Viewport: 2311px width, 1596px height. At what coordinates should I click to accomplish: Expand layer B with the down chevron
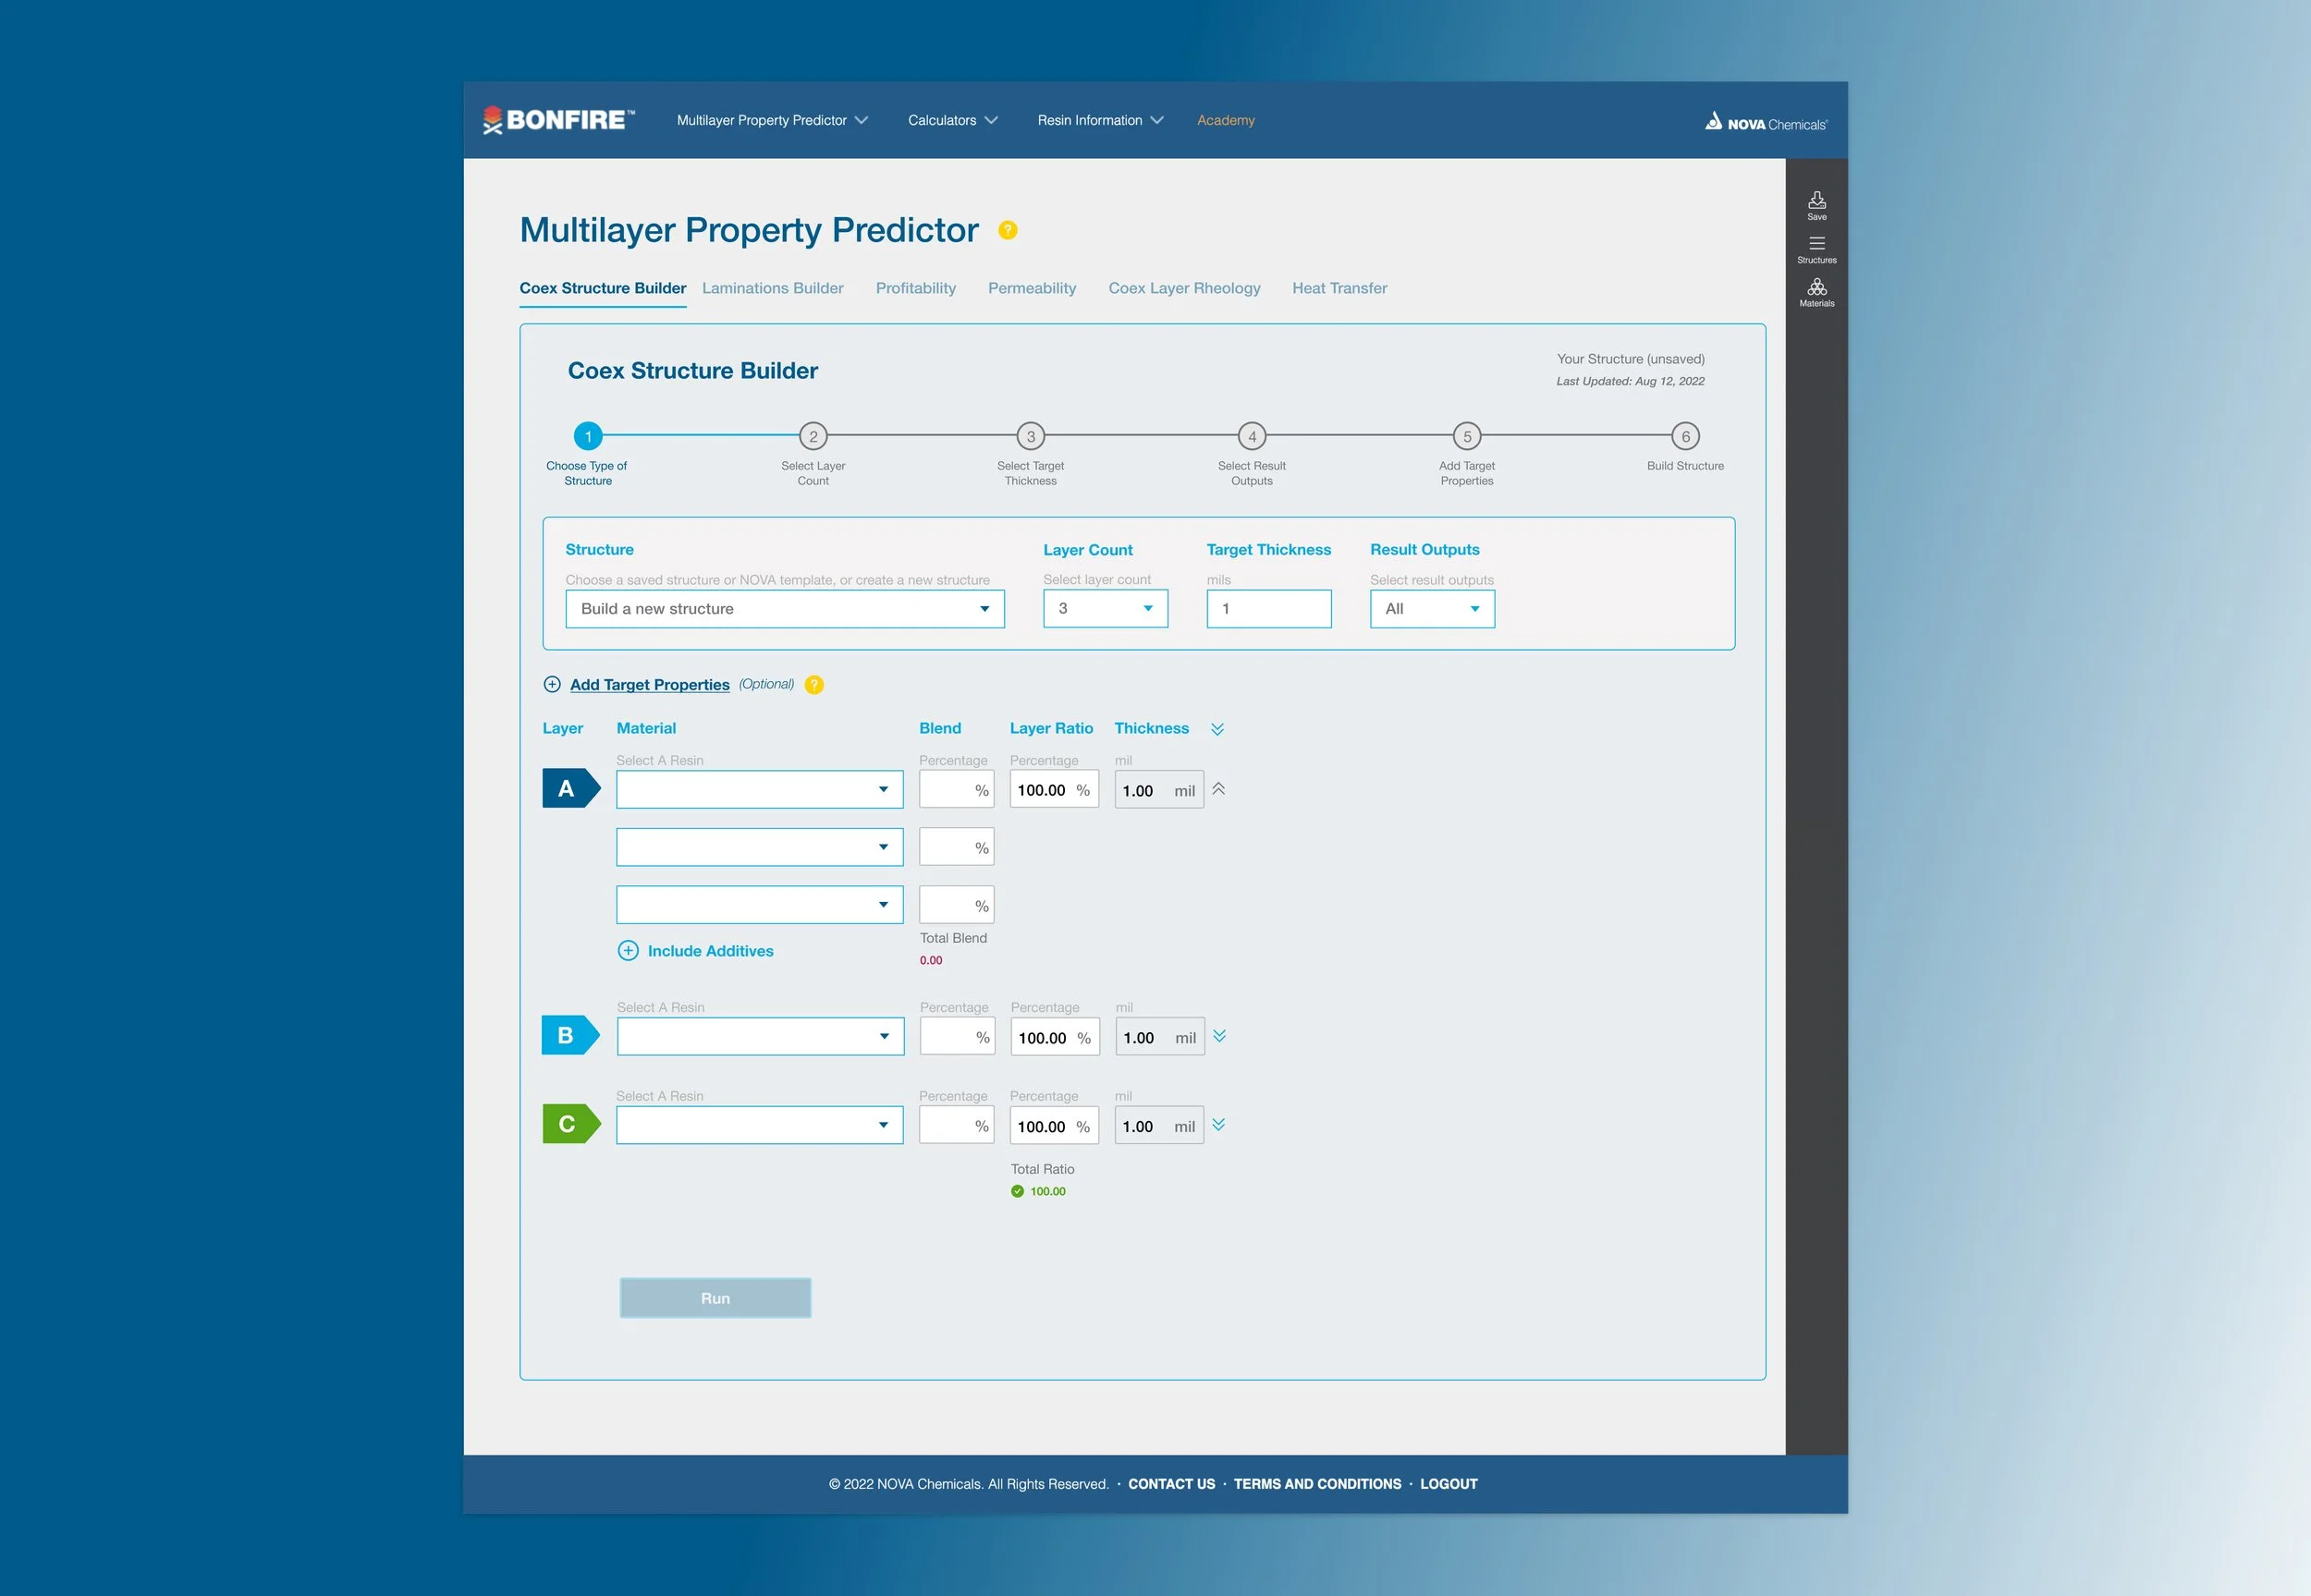click(1219, 1036)
